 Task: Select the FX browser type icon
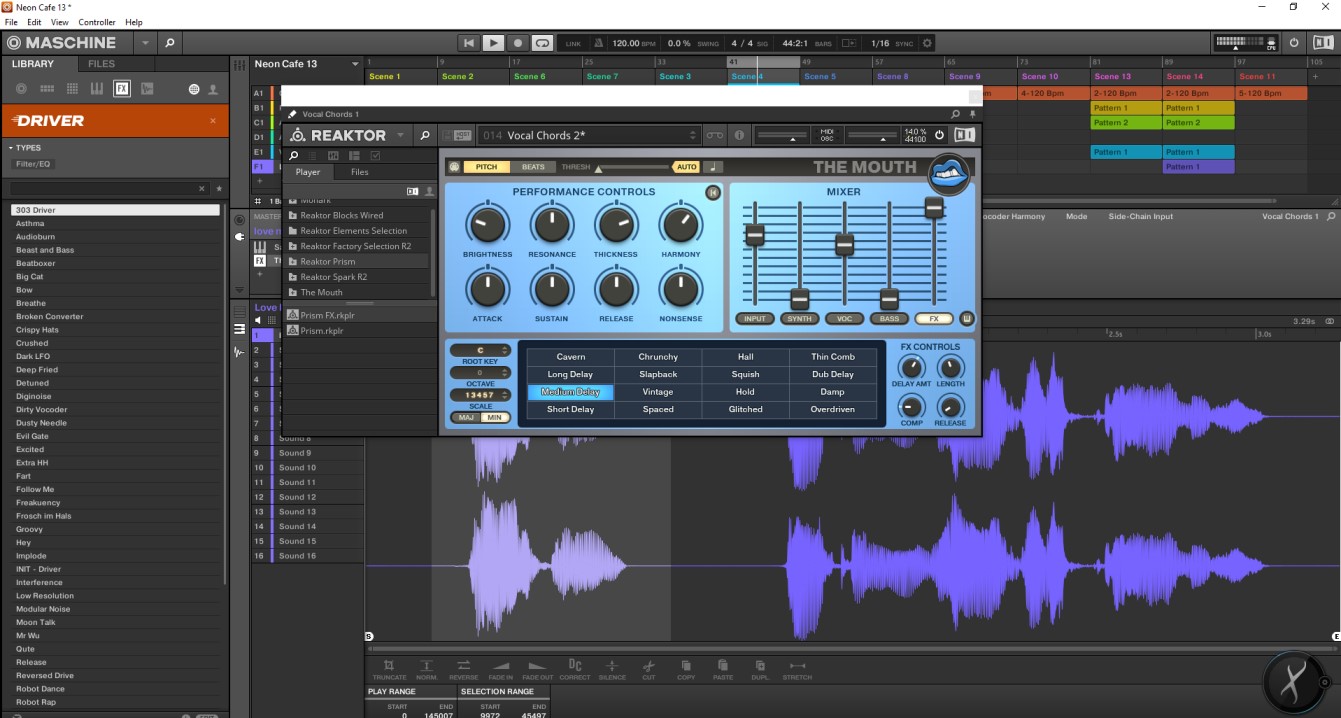tap(122, 88)
